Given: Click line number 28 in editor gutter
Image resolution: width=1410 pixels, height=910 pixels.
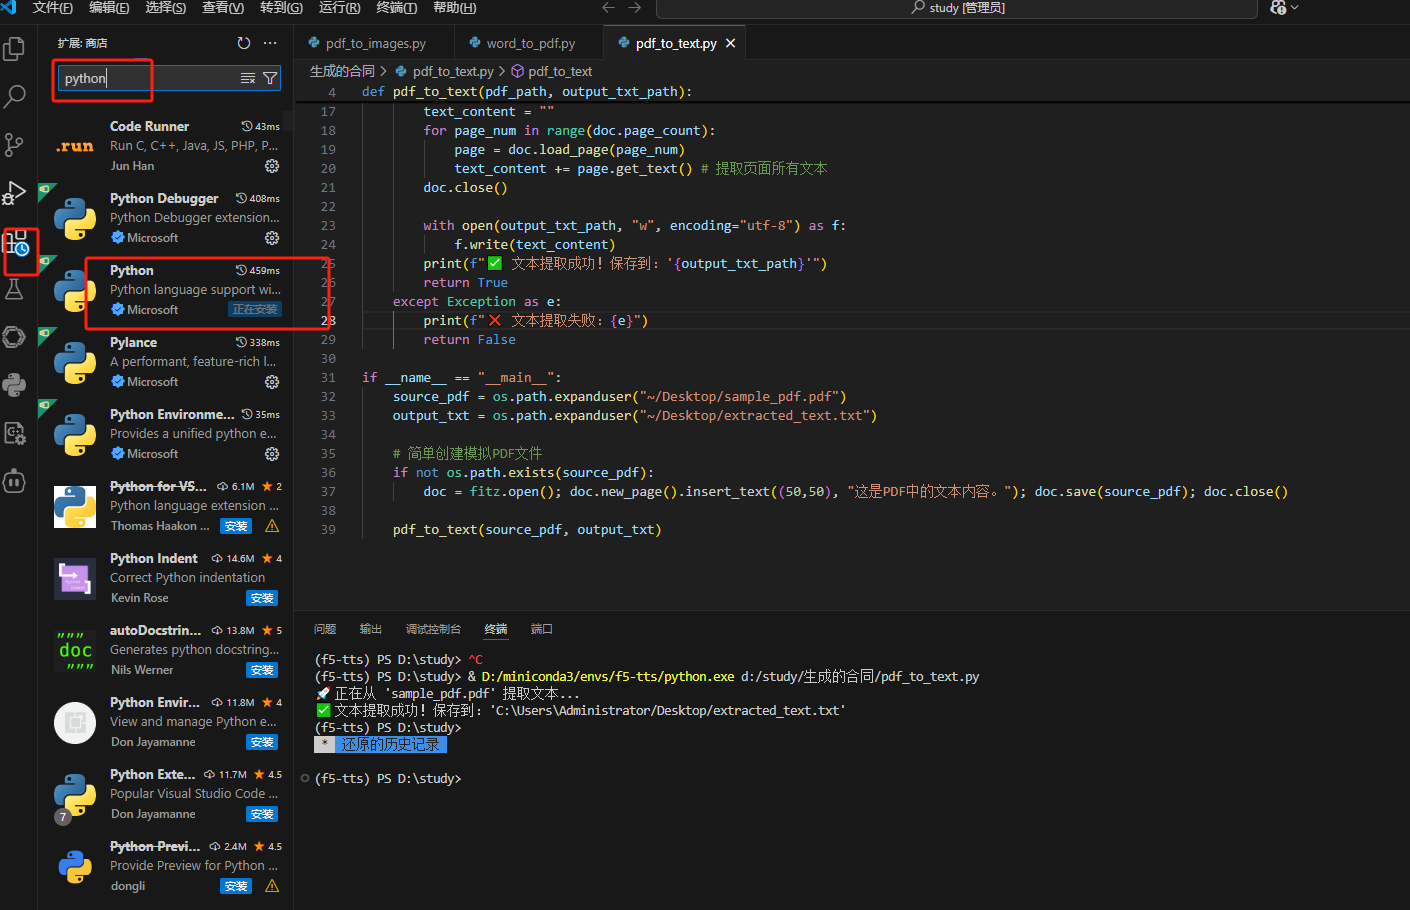Looking at the screenshot, I should [x=328, y=321].
